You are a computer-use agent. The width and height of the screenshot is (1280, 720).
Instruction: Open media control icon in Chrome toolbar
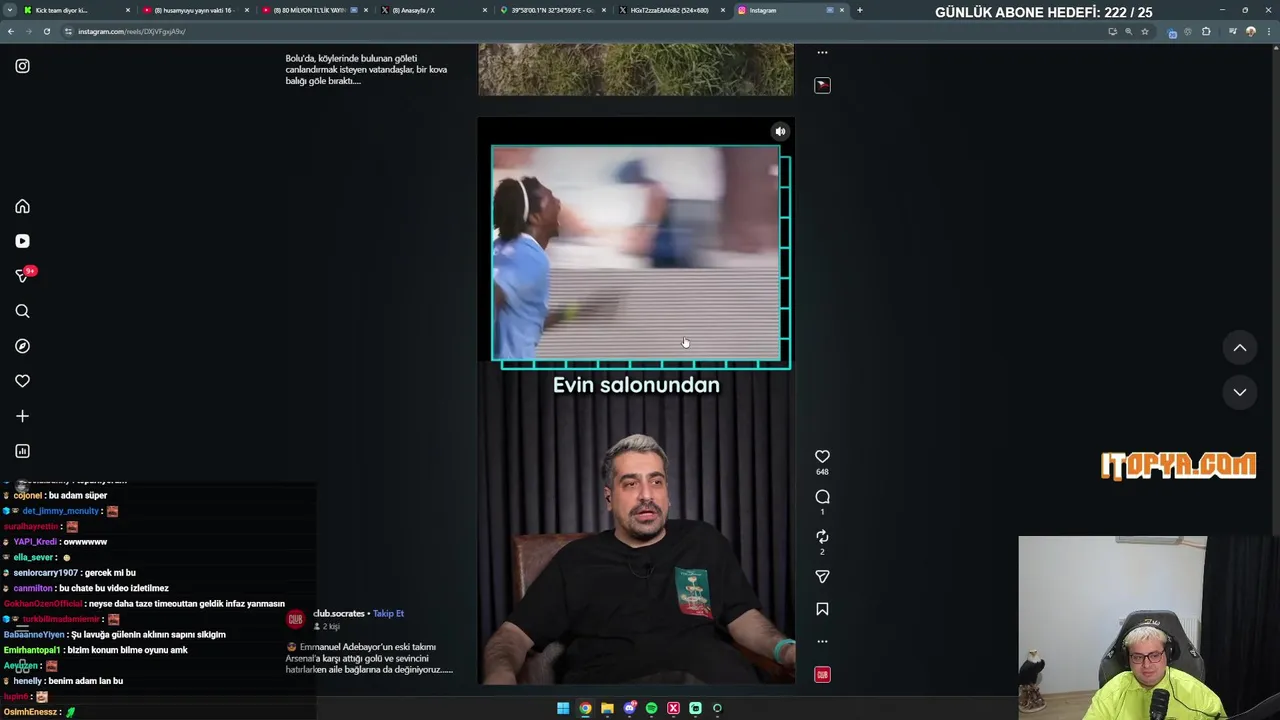pos(1232,31)
